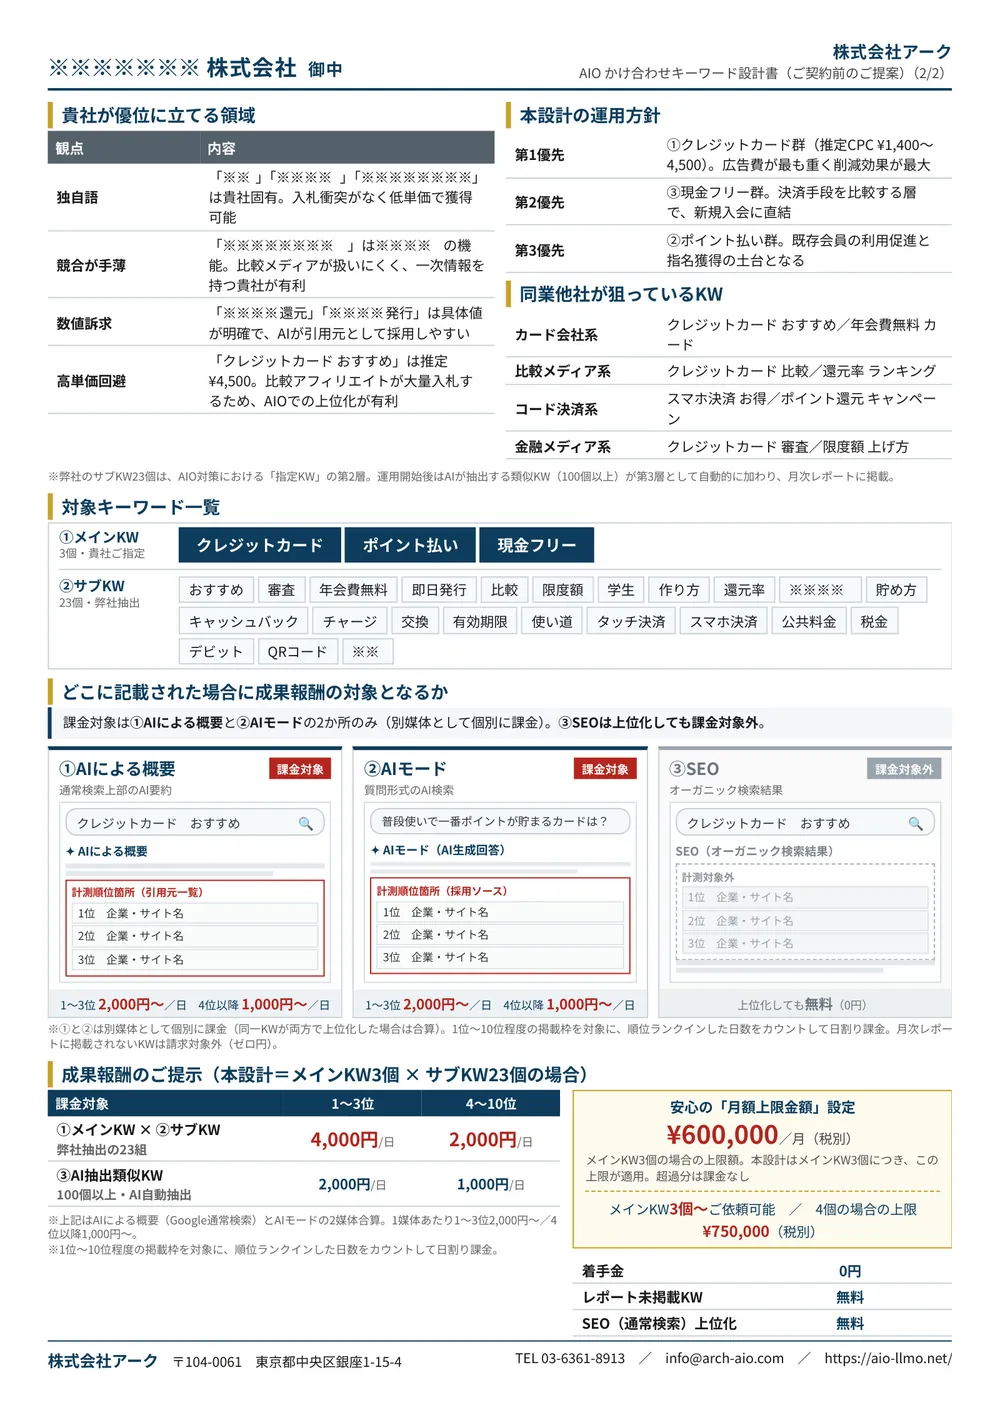Click the '第1優先' row label

point(540,155)
